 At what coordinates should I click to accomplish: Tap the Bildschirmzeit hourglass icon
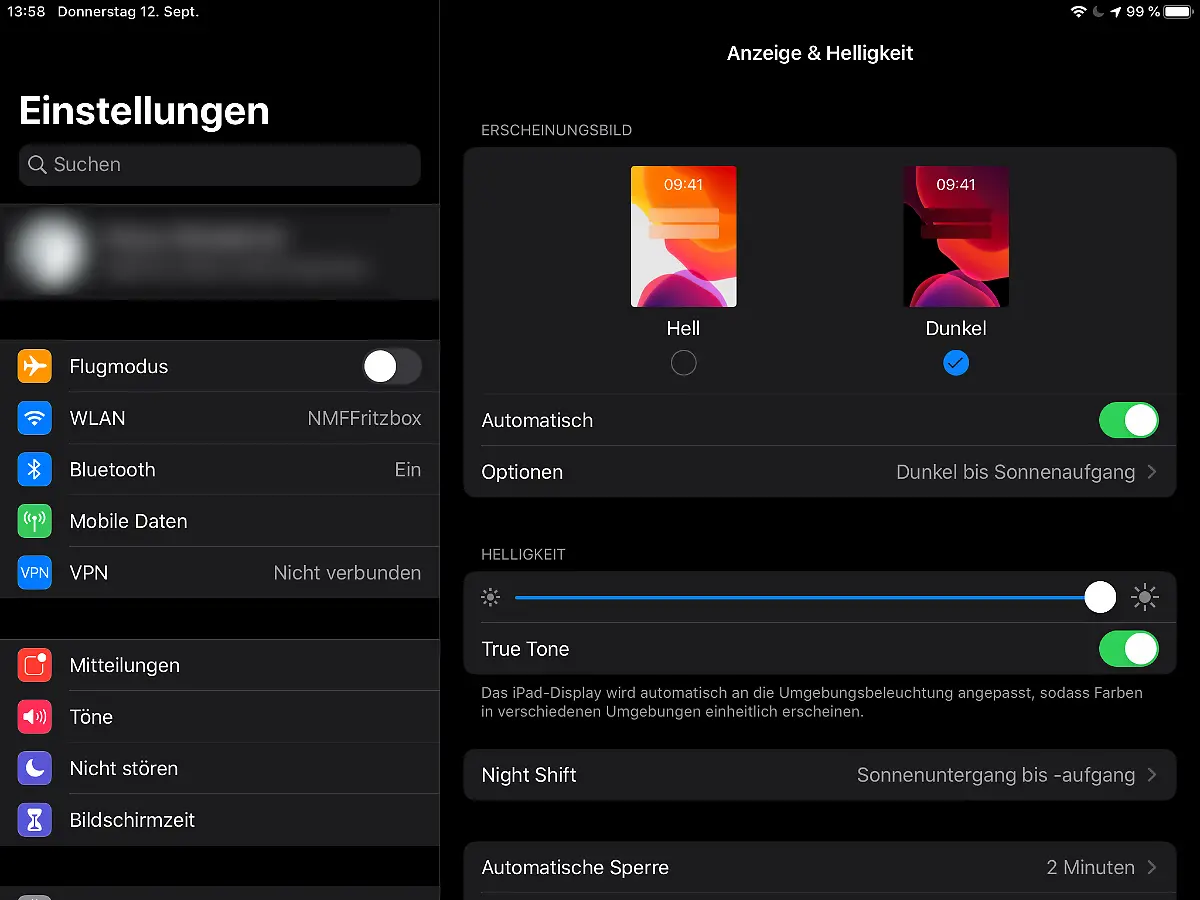pos(35,820)
